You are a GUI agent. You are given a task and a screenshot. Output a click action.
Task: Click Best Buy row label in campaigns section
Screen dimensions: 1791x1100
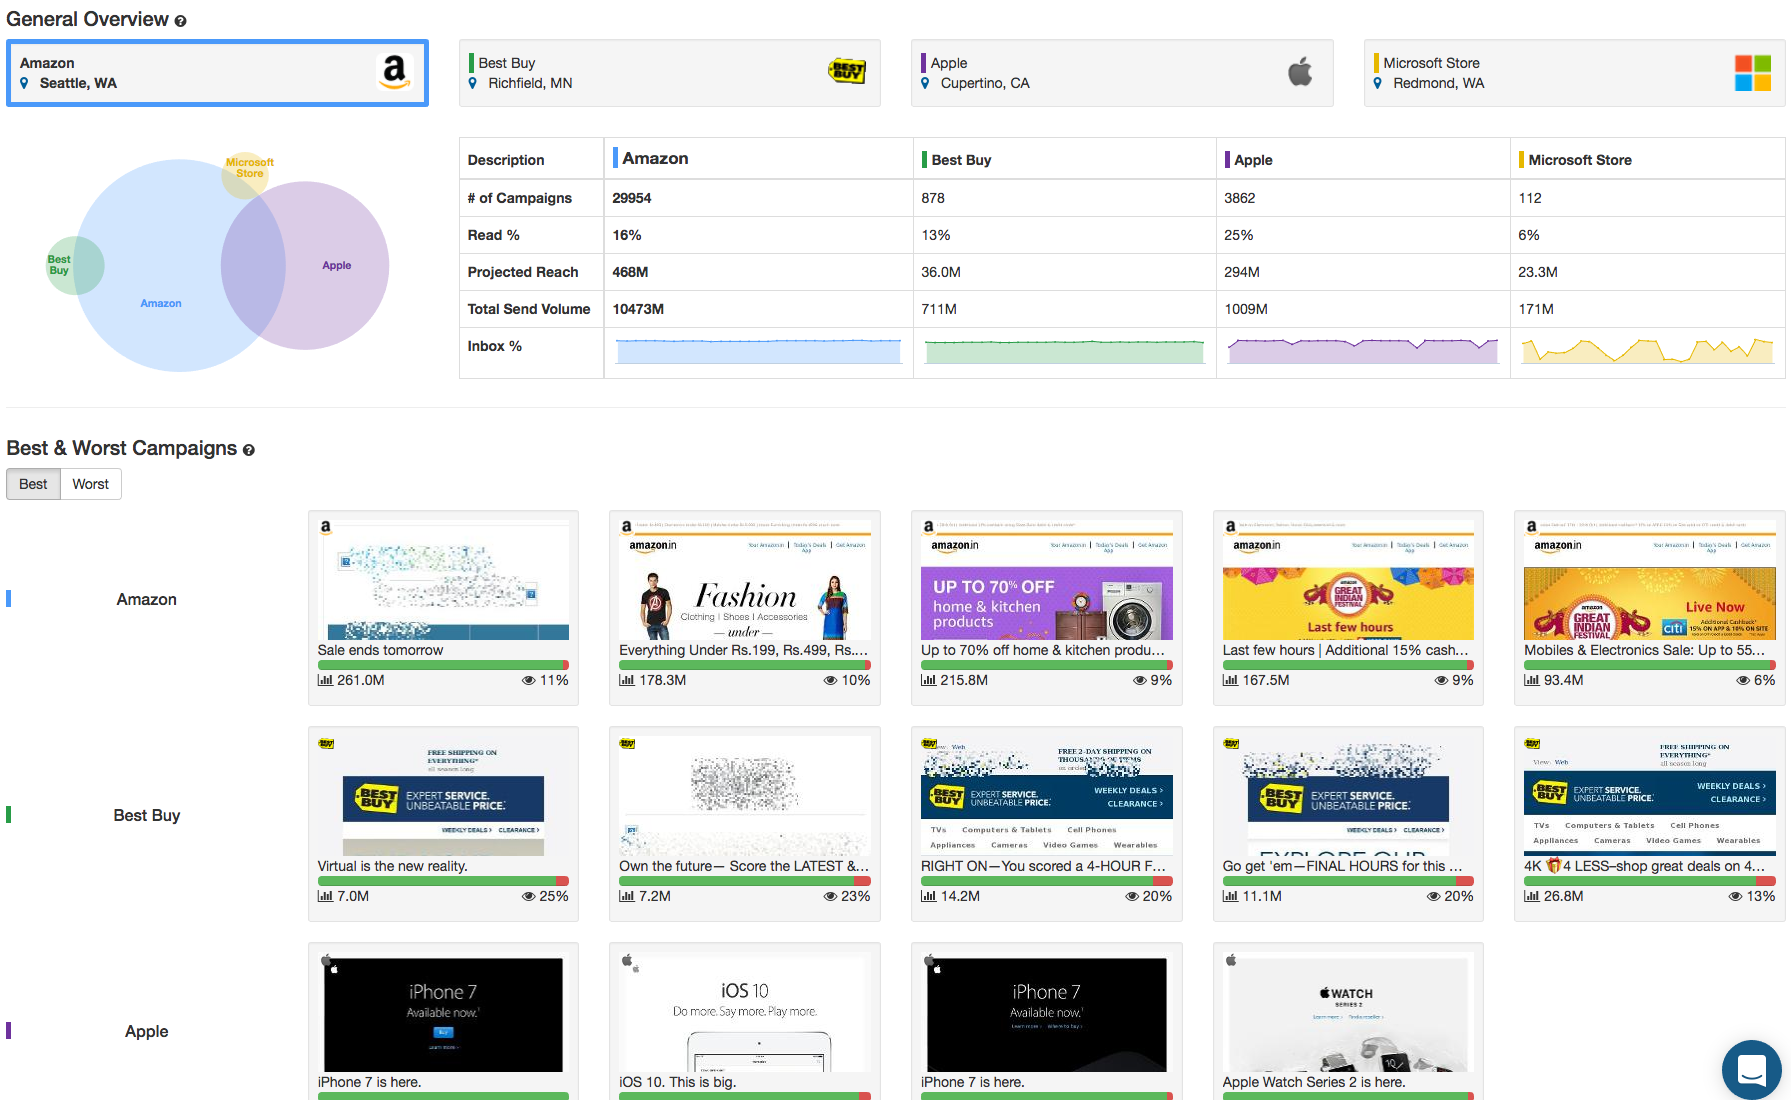click(146, 815)
